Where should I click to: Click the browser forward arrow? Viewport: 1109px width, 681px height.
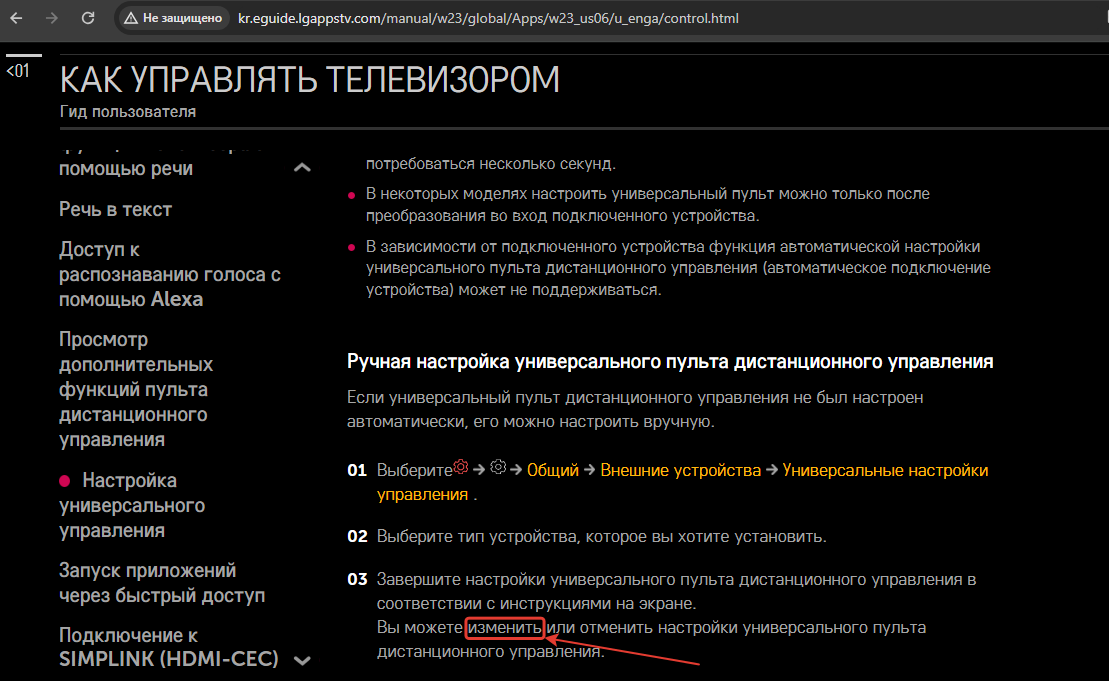click(x=52, y=18)
